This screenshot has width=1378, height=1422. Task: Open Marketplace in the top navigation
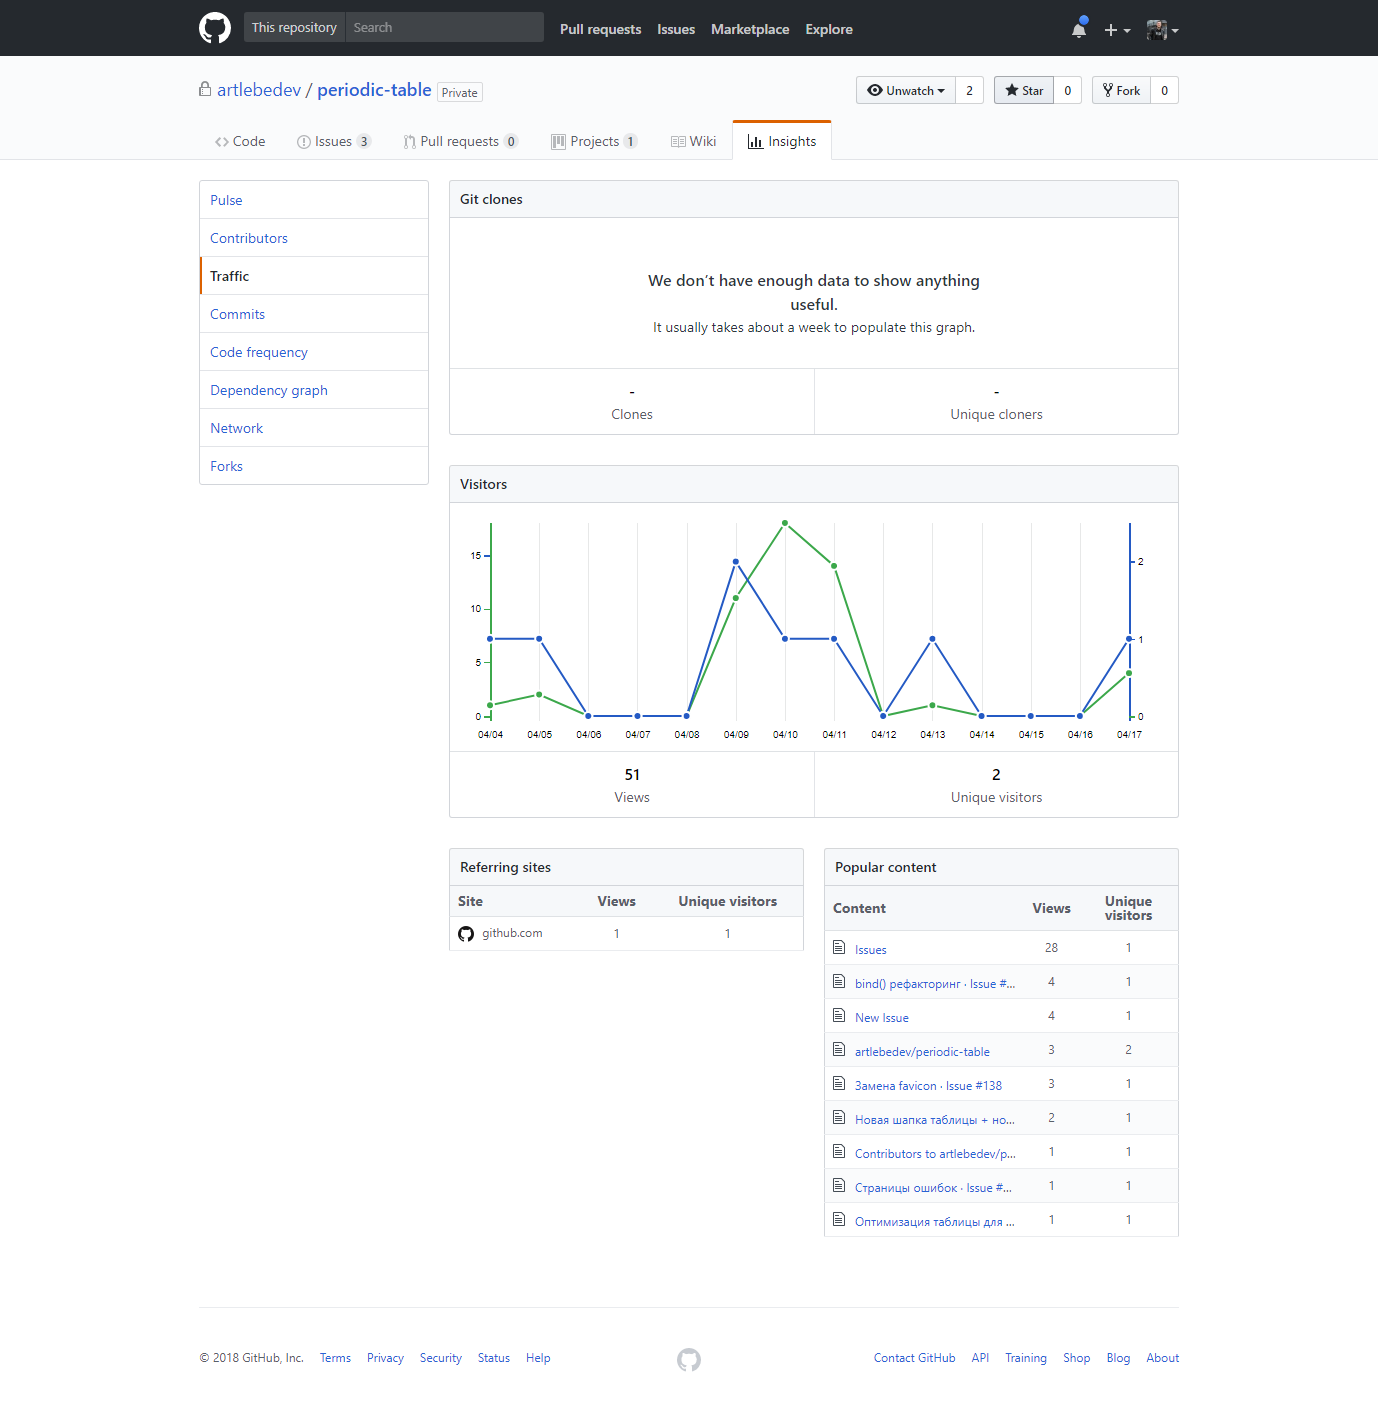point(750,29)
